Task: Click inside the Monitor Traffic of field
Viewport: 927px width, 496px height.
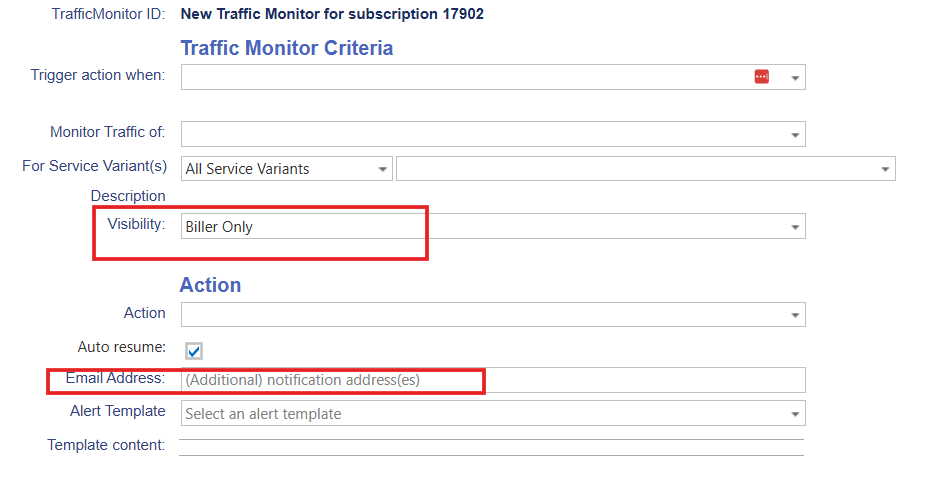Action: tap(480, 134)
